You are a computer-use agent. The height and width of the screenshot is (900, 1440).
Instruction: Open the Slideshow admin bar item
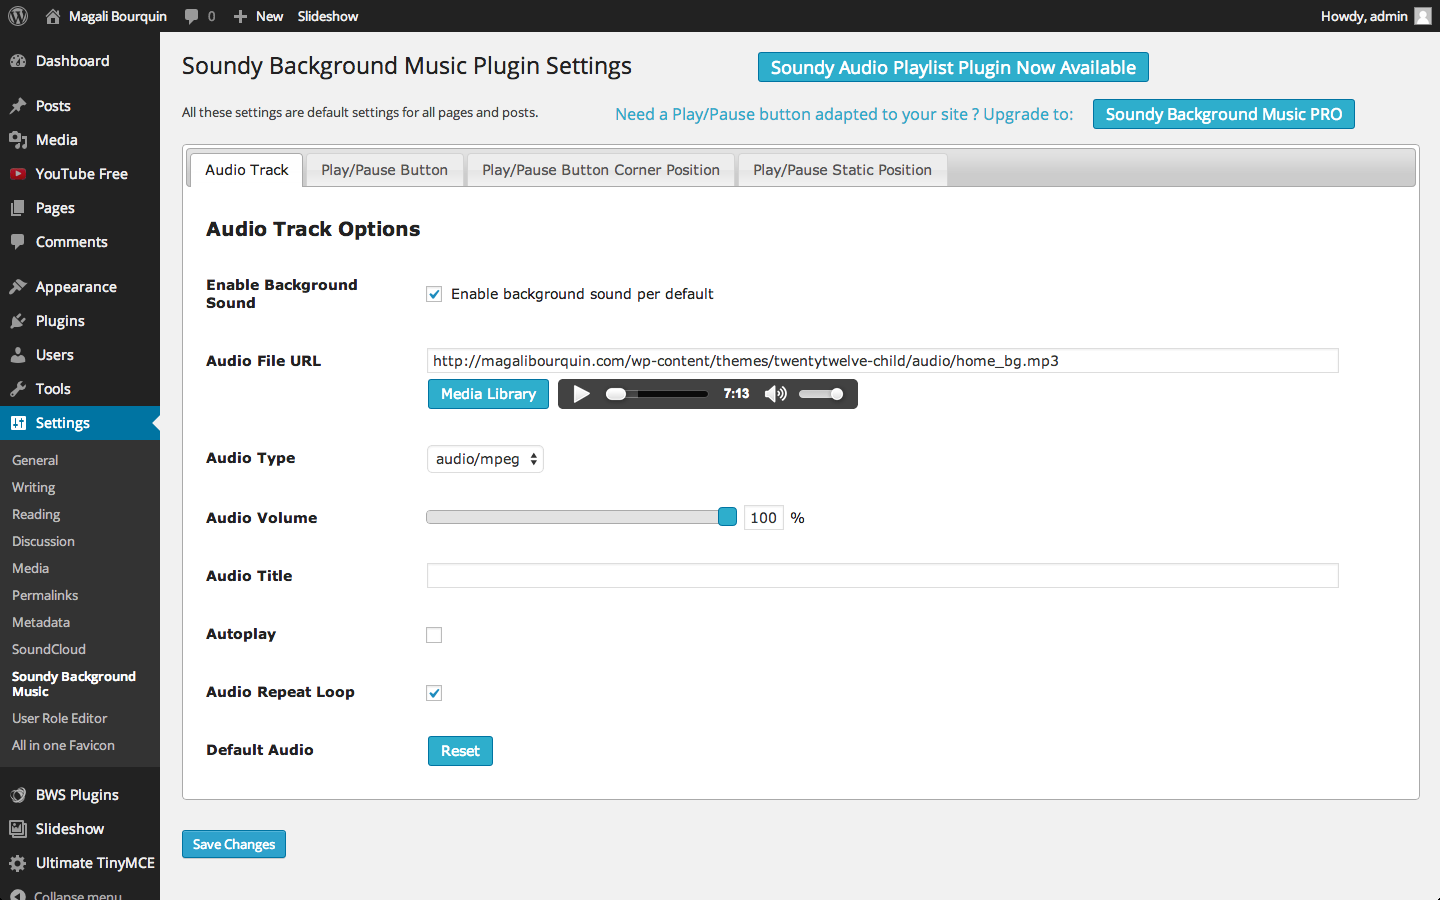[x=328, y=16]
